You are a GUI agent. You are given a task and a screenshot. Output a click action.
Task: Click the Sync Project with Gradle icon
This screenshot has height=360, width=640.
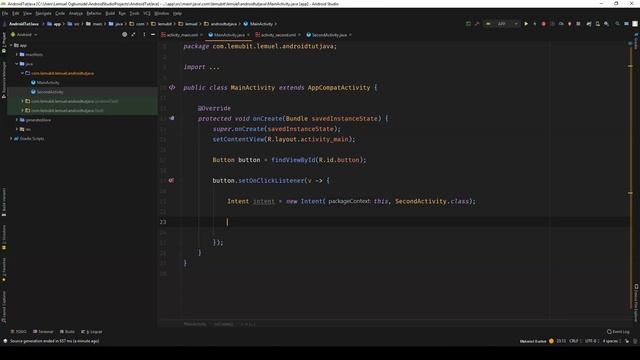[x=589, y=24]
